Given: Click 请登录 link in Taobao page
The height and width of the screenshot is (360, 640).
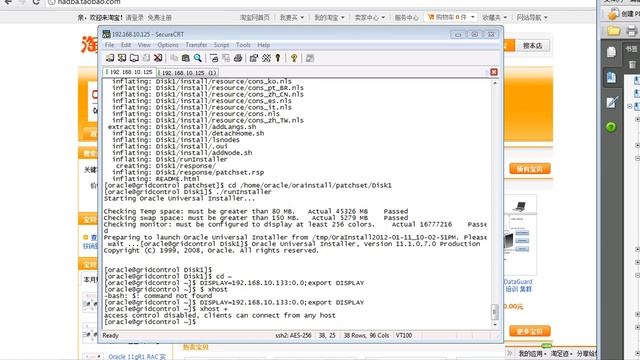Looking at the screenshot, I should (134, 18).
